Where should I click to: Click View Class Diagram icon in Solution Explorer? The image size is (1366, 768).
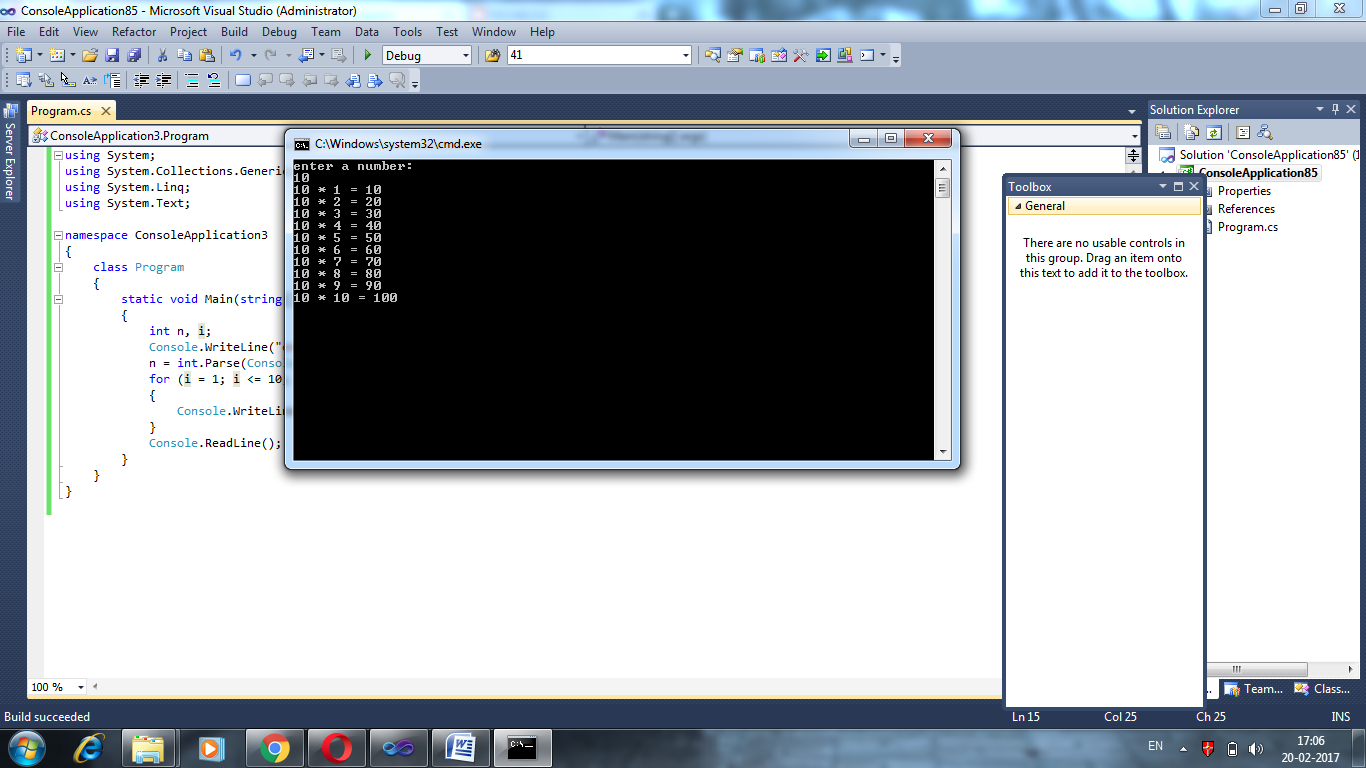[x=1265, y=132]
